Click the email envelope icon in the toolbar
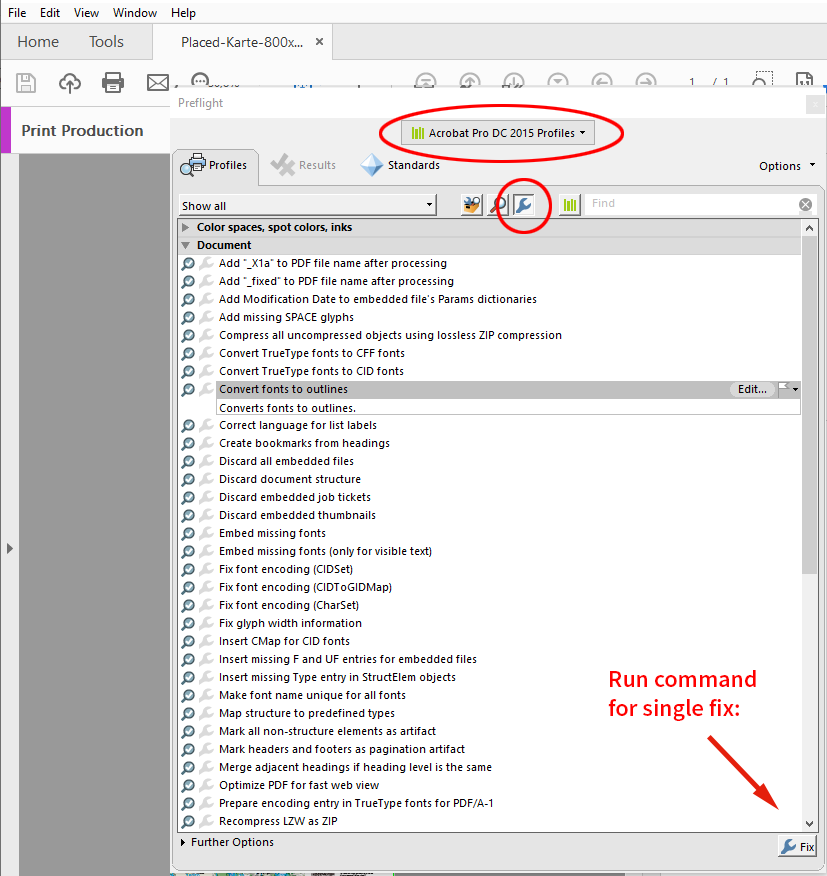The image size is (827, 876). pyautogui.click(x=157, y=83)
